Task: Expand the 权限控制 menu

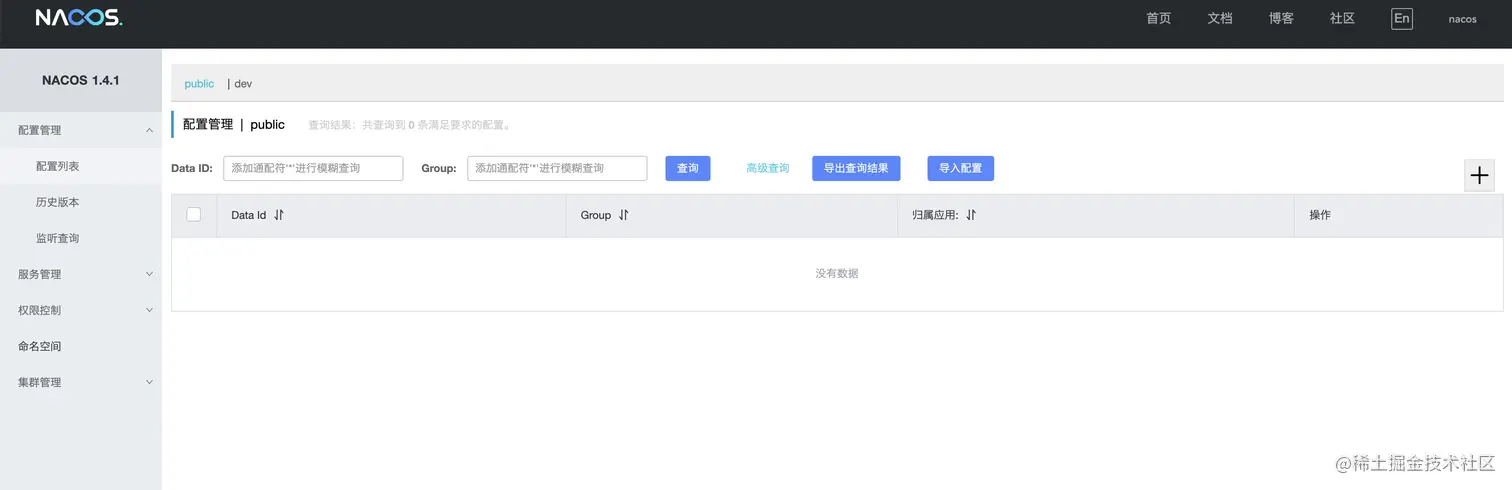Action: pyautogui.click(x=81, y=310)
